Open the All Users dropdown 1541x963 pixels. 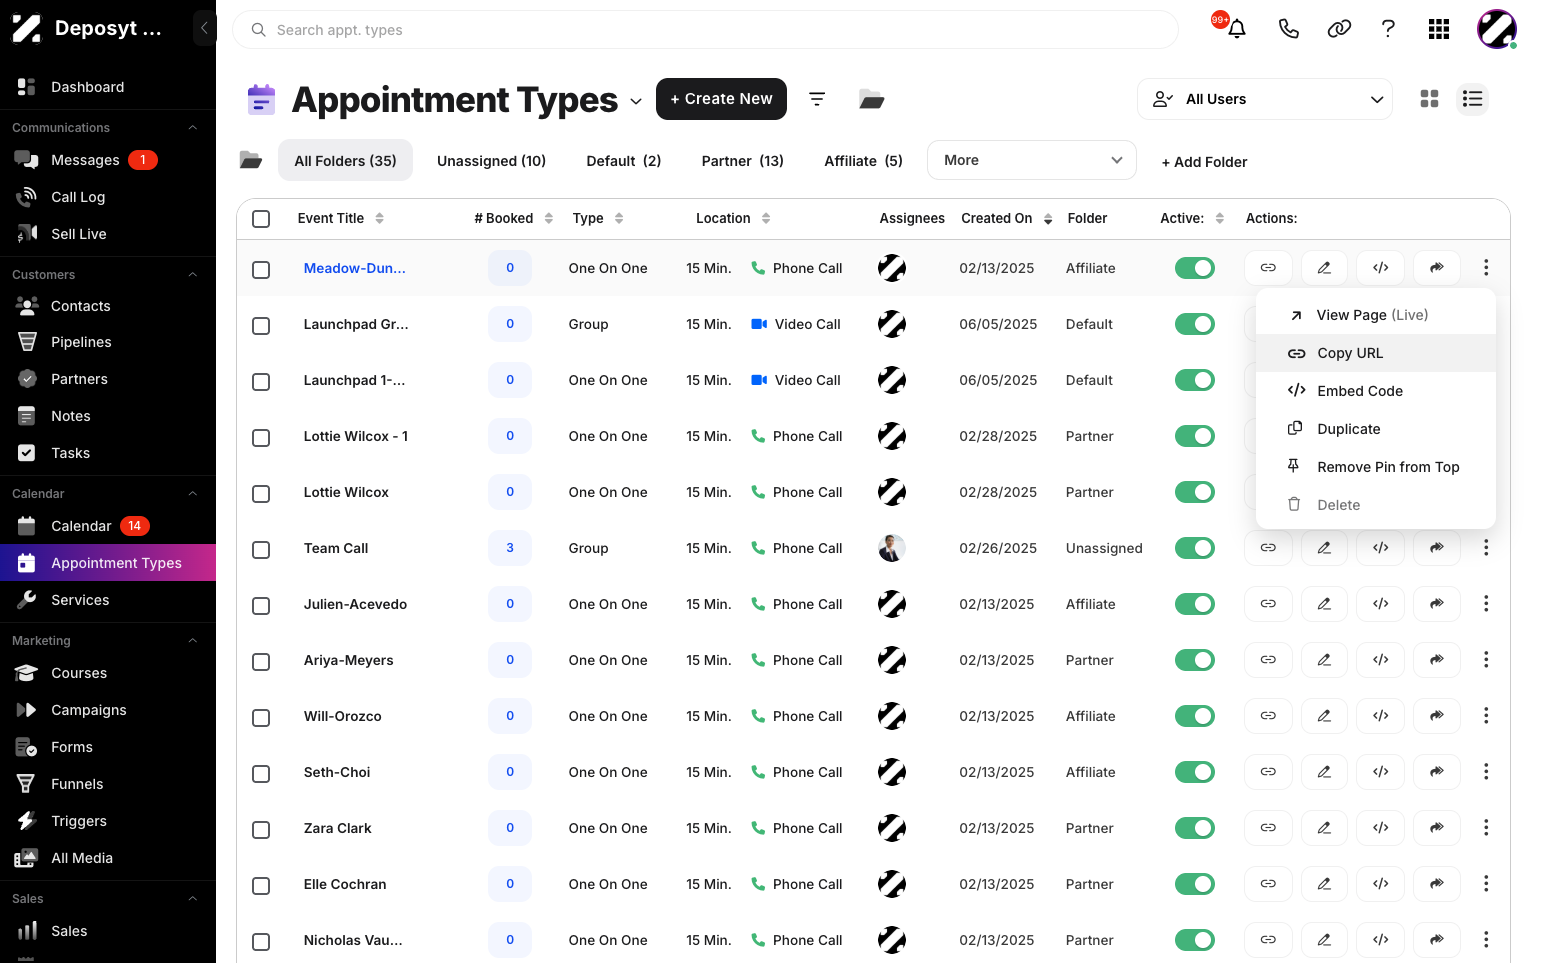coord(1265,99)
